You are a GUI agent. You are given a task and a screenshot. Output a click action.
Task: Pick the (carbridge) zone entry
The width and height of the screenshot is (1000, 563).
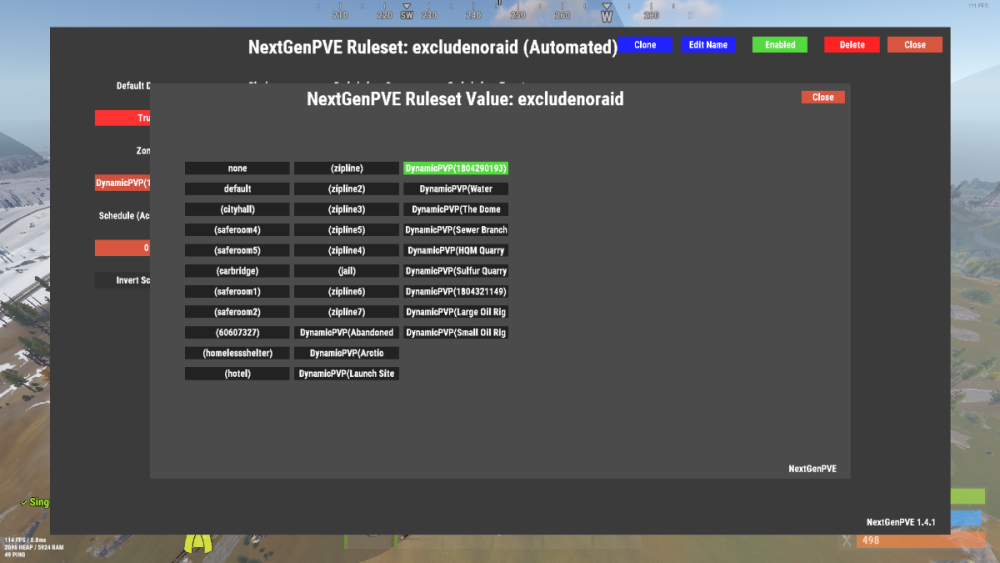(237, 271)
